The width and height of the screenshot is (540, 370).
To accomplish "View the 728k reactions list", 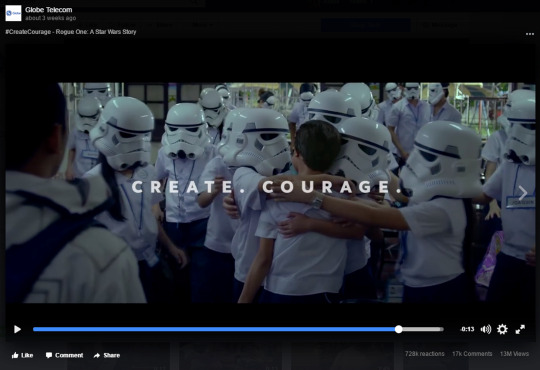I will [x=425, y=354].
